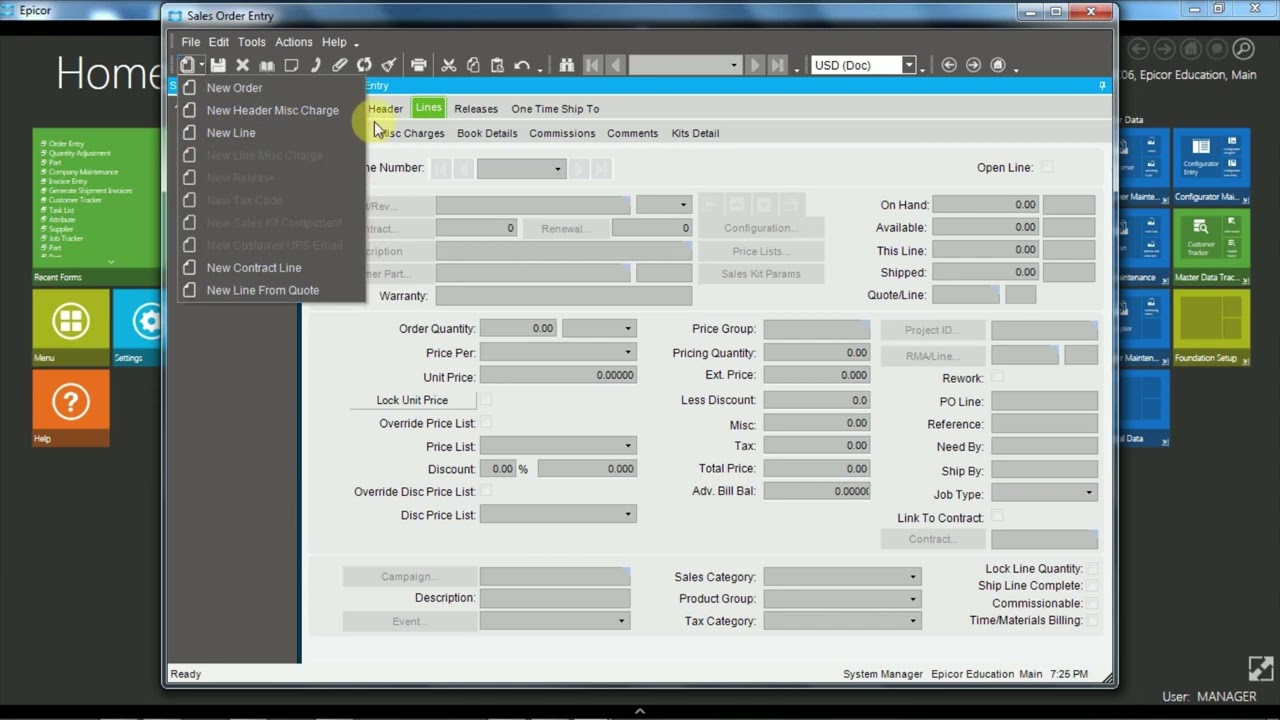The width and height of the screenshot is (1280, 720).
Task: Toggle Lock Line Quantity checkbox
Action: [1091, 568]
